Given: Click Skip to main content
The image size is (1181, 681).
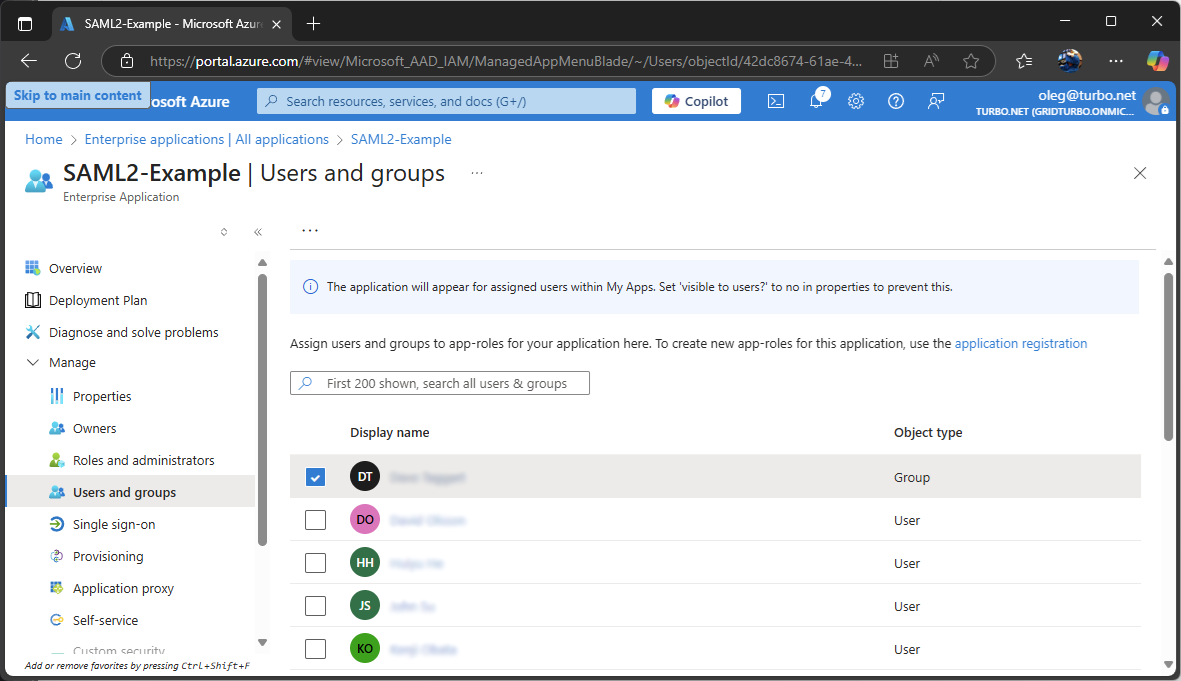Looking at the screenshot, I should pos(77,94).
